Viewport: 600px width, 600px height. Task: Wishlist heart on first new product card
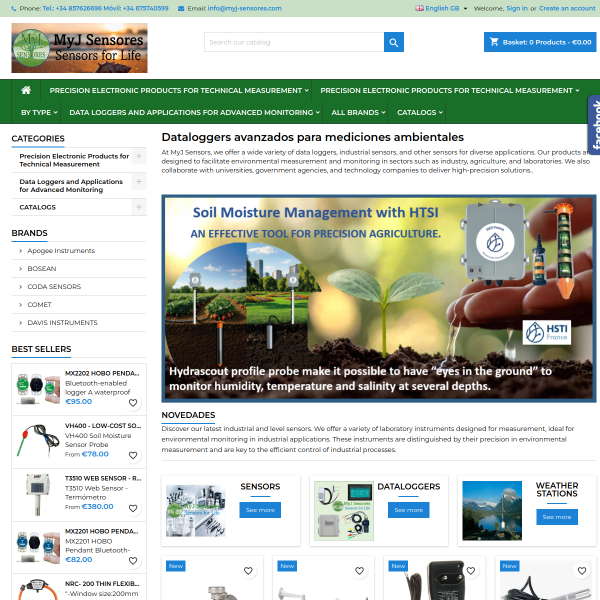coord(248,571)
